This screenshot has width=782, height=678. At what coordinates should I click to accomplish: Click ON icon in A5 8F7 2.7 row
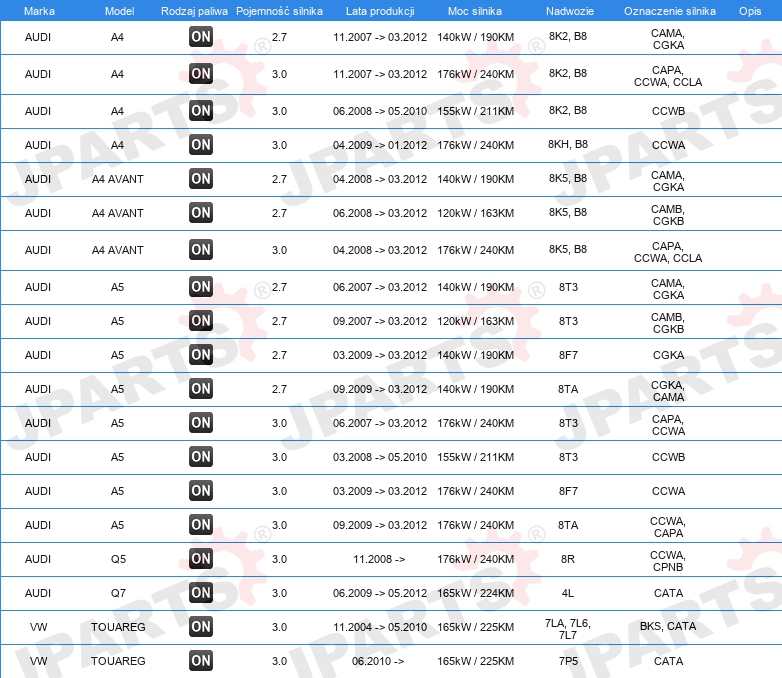click(201, 354)
